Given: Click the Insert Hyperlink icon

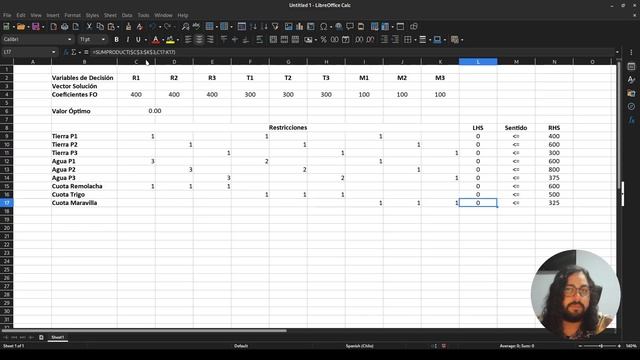Looking at the screenshot, I should 339,27.
